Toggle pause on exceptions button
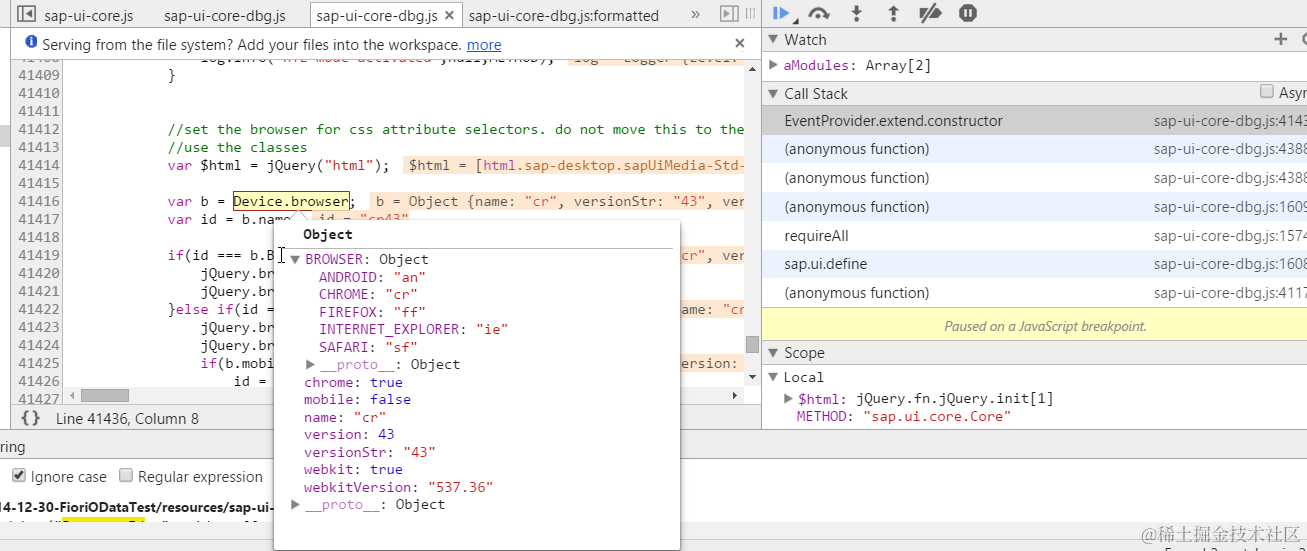The height and width of the screenshot is (551, 1307). (967, 13)
